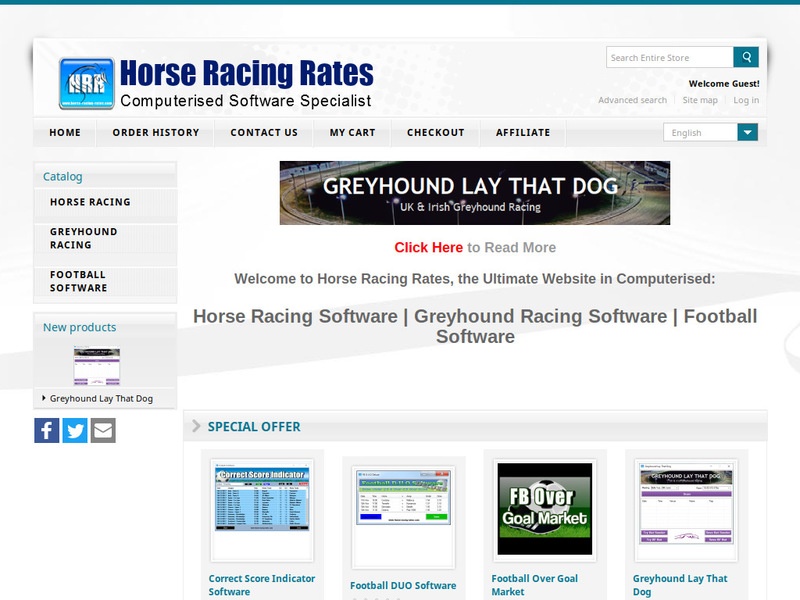Go to CHECKOUT menu item
Image resolution: width=800 pixels, height=600 pixels.
(x=435, y=132)
